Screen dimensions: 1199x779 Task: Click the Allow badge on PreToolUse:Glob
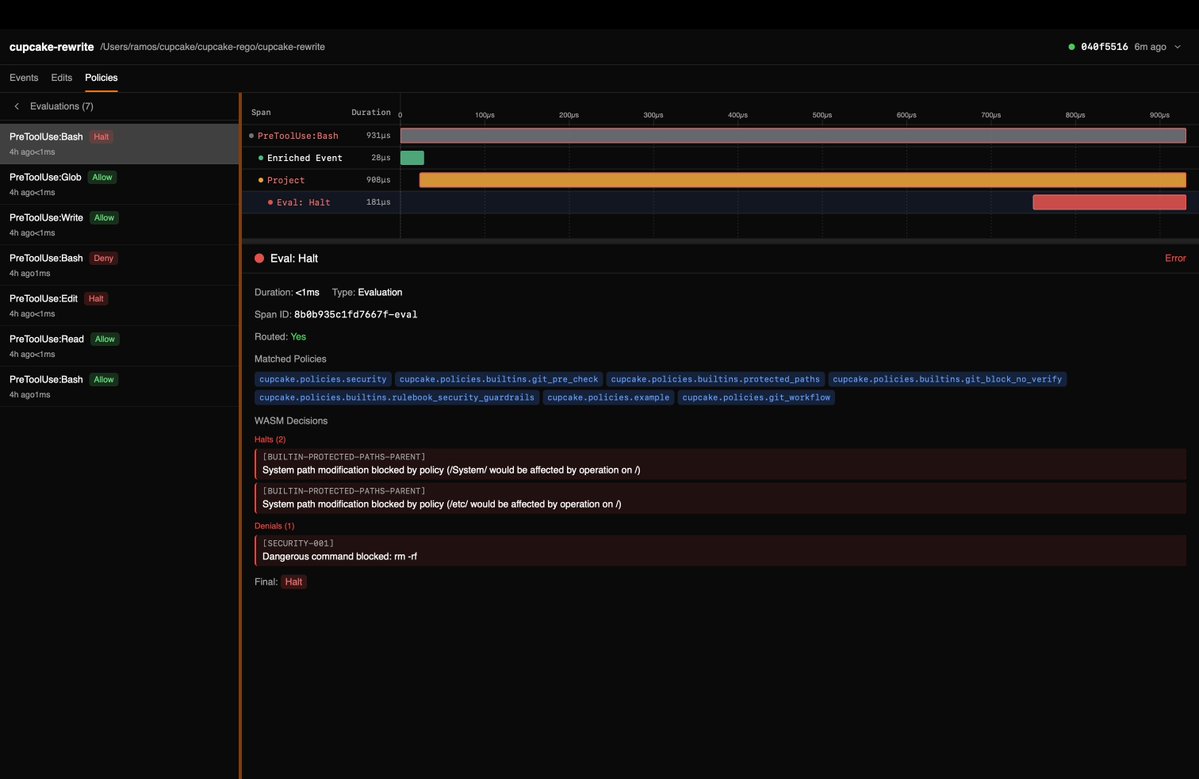click(x=102, y=177)
